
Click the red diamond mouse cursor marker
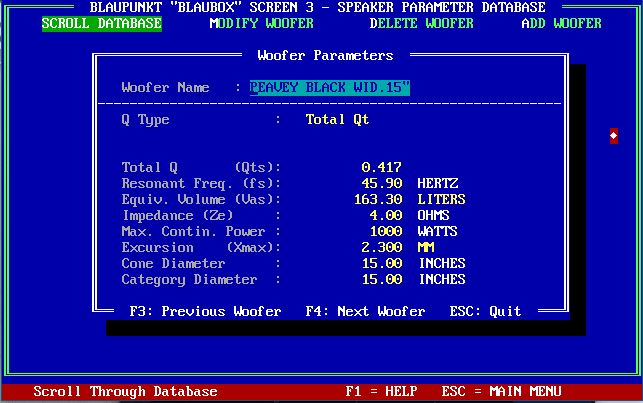click(614, 136)
